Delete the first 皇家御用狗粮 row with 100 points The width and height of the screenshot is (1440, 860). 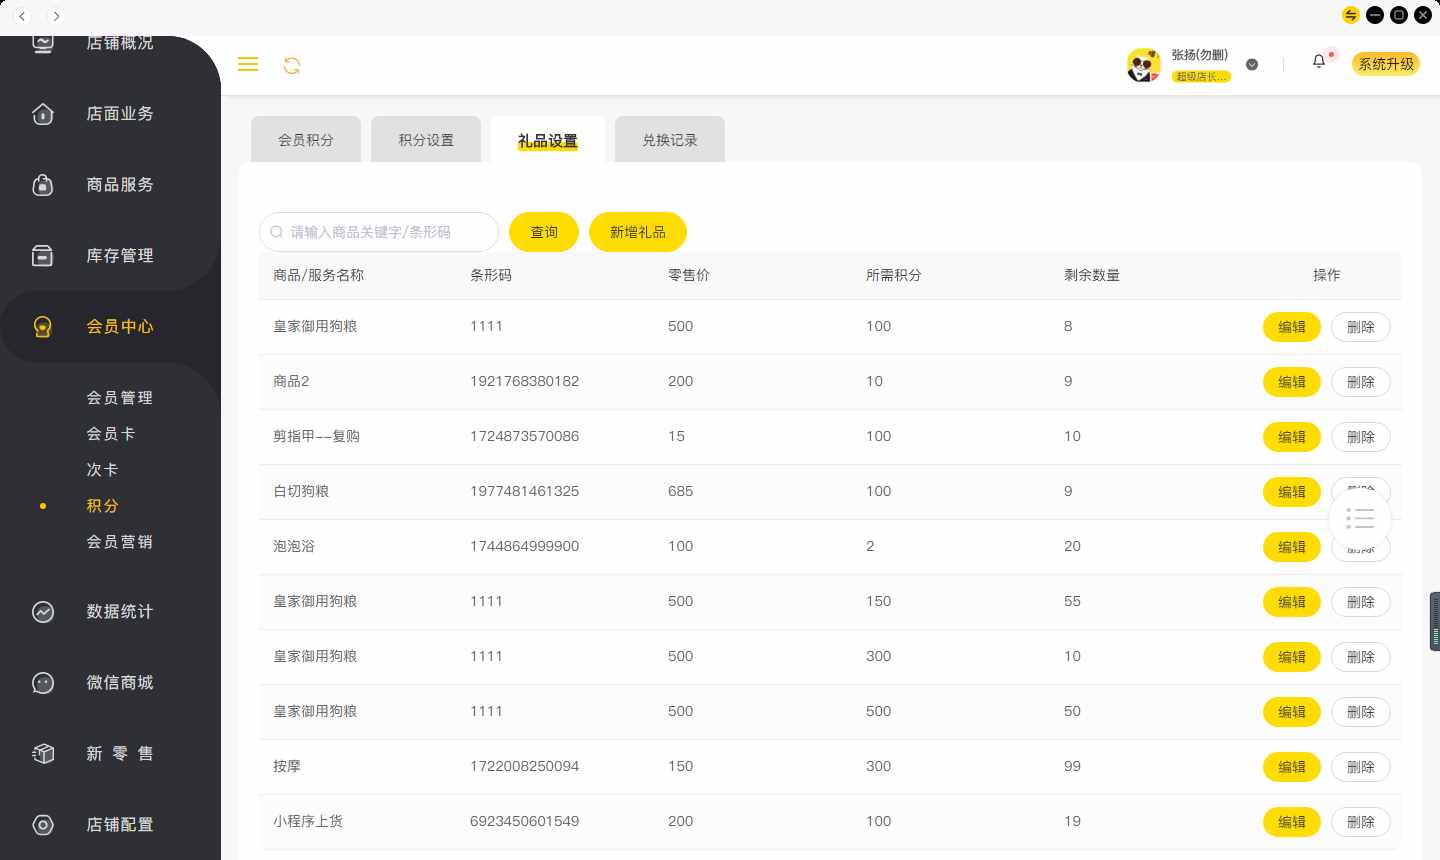pyautogui.click(x=1361, y=327)
